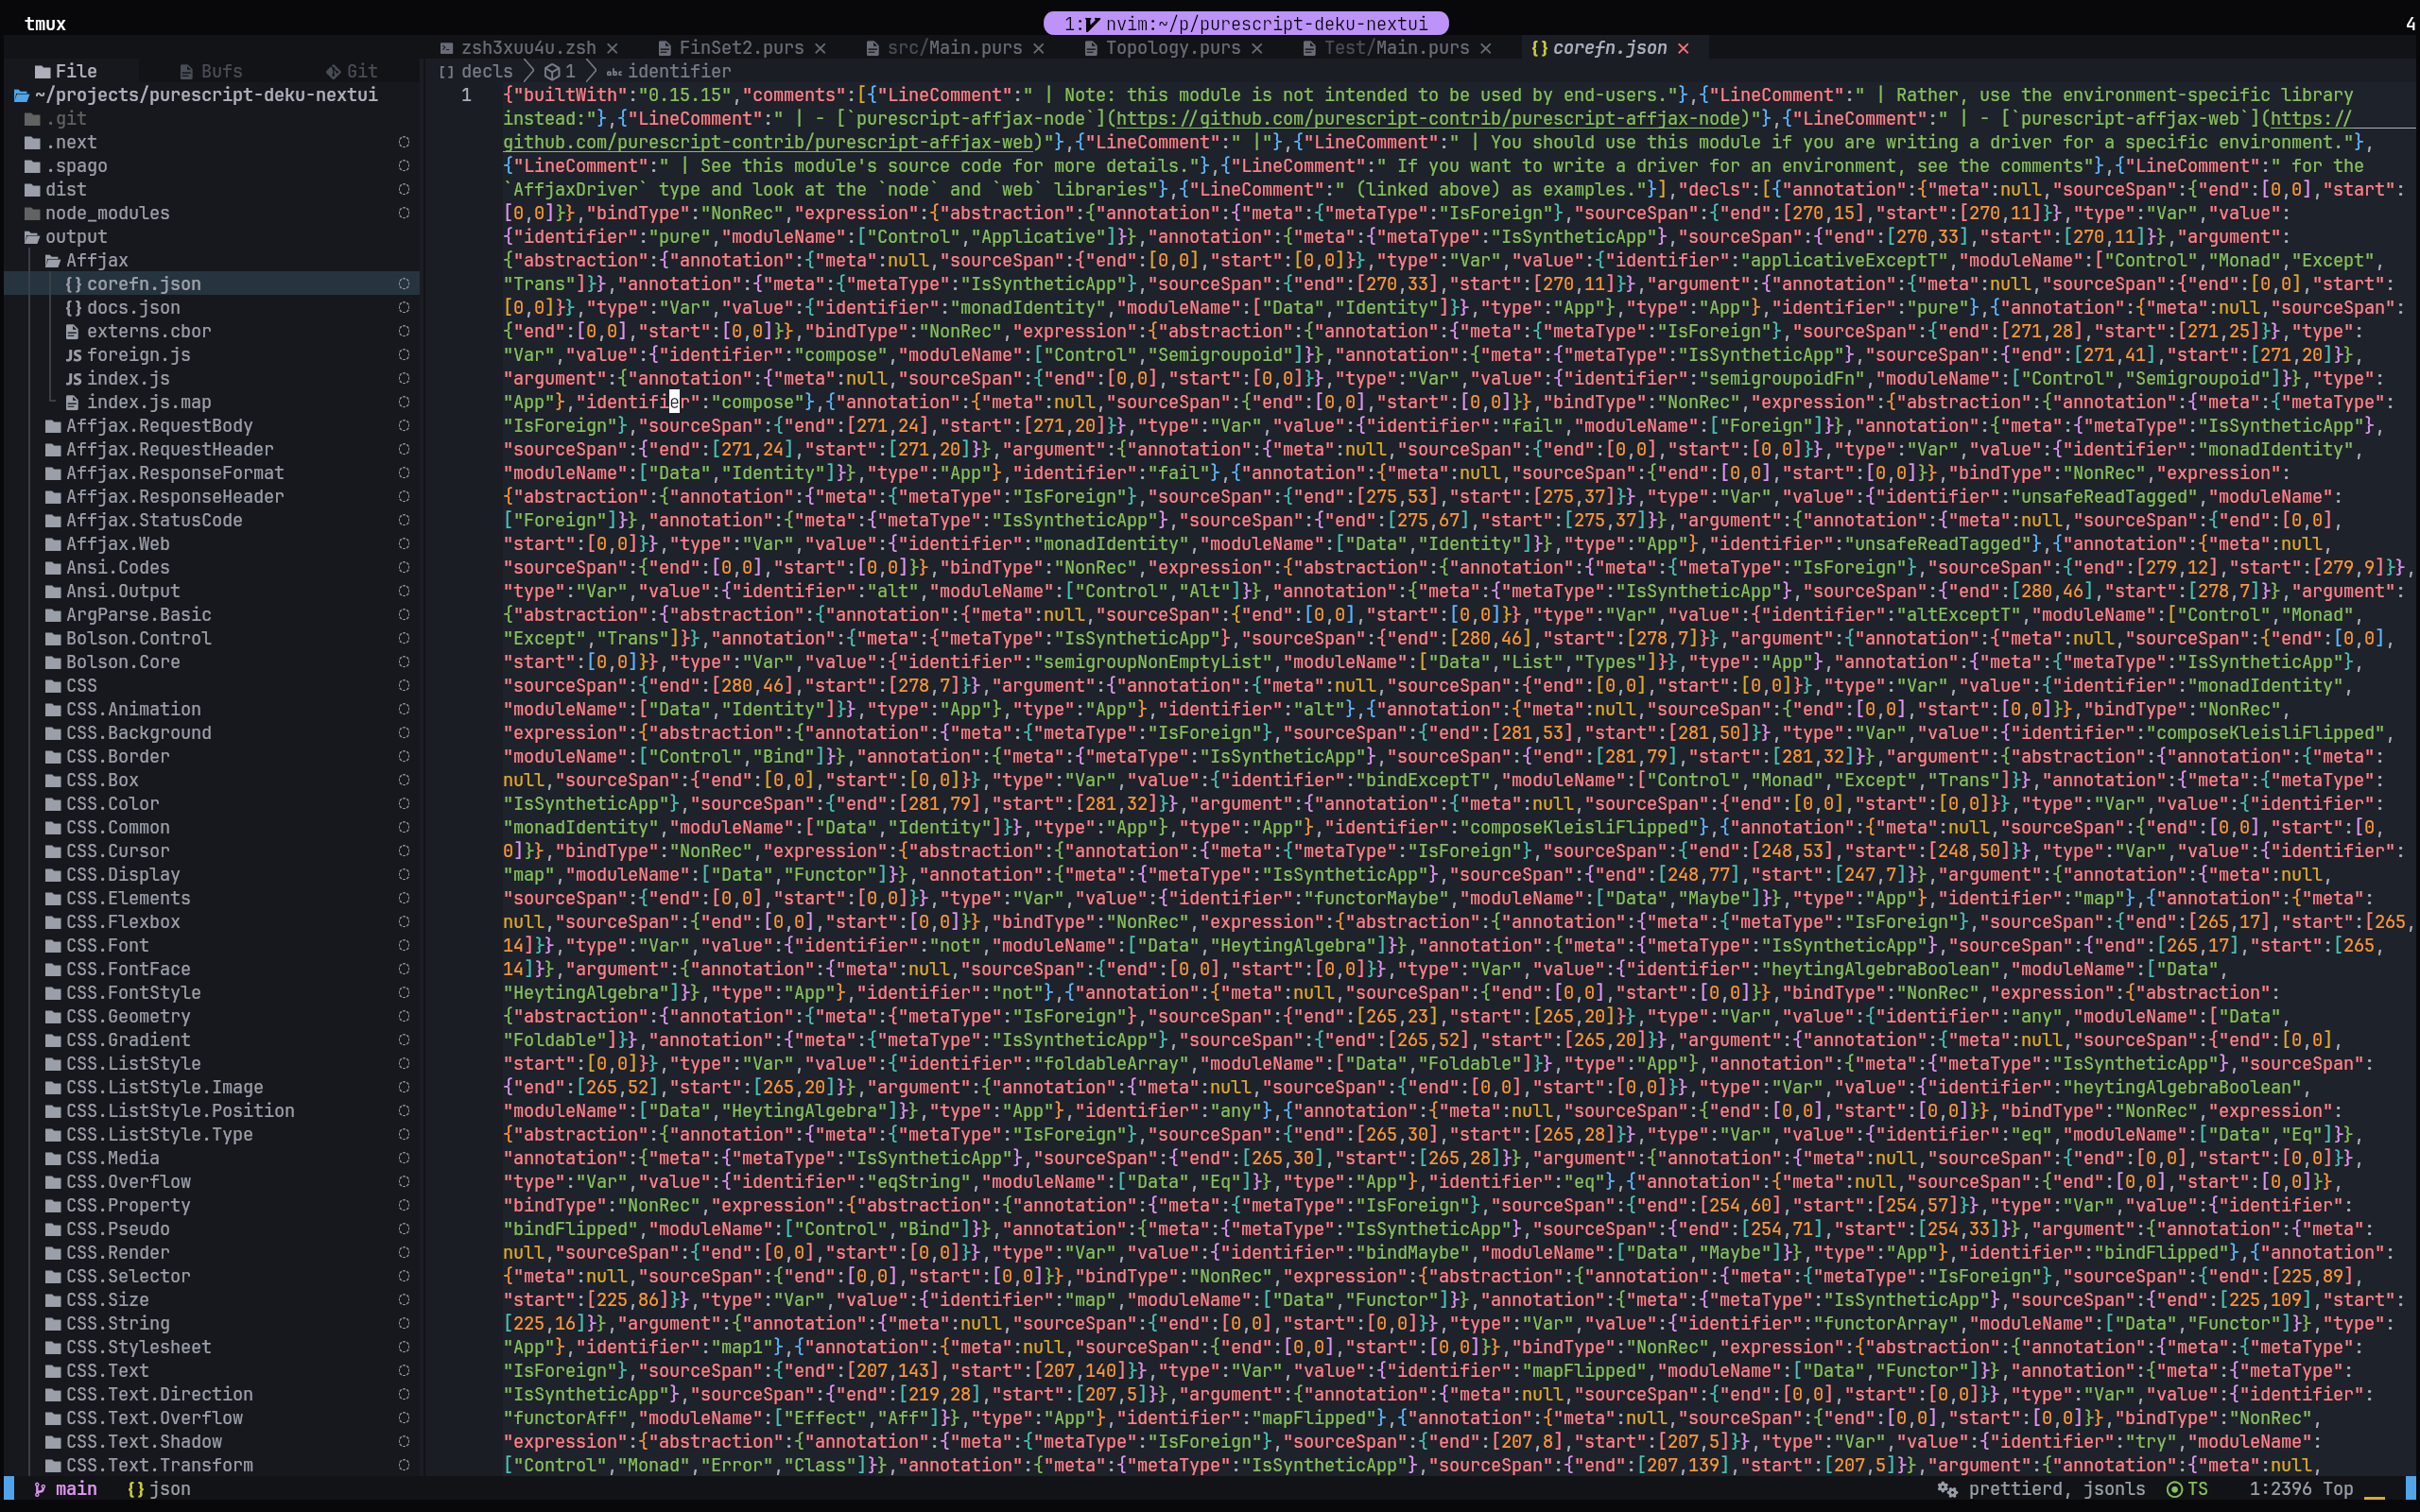Click the tmux window 1 nvim title

[x=1246, y=23]
